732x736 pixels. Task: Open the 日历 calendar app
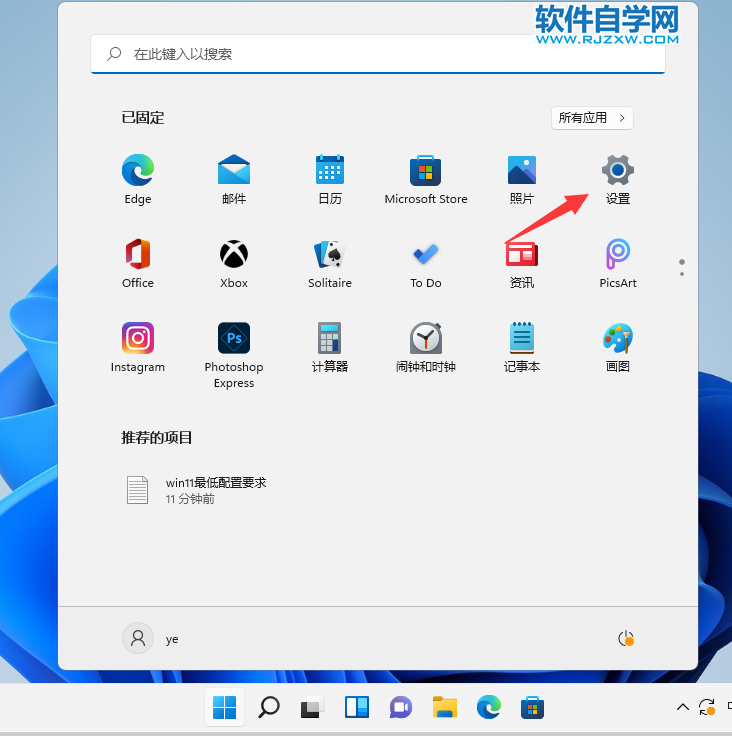[x=330, y=180]
